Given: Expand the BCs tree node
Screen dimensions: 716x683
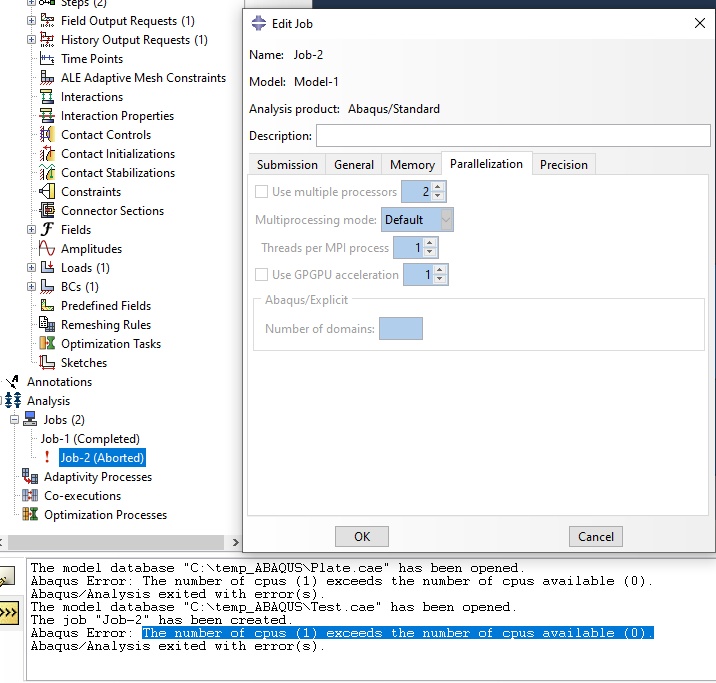Looking at the screenshot, I should coord(31,287).
